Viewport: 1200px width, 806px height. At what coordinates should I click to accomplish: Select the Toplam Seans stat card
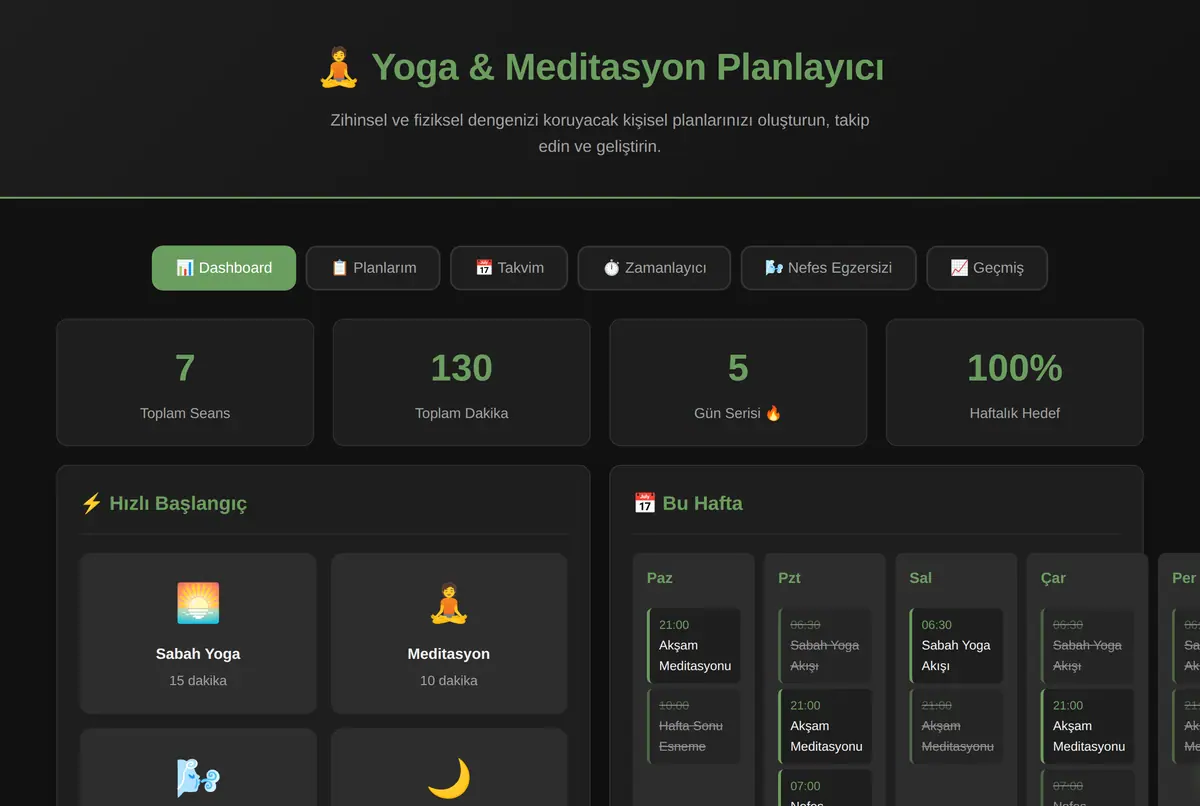(x=185, y=382)
